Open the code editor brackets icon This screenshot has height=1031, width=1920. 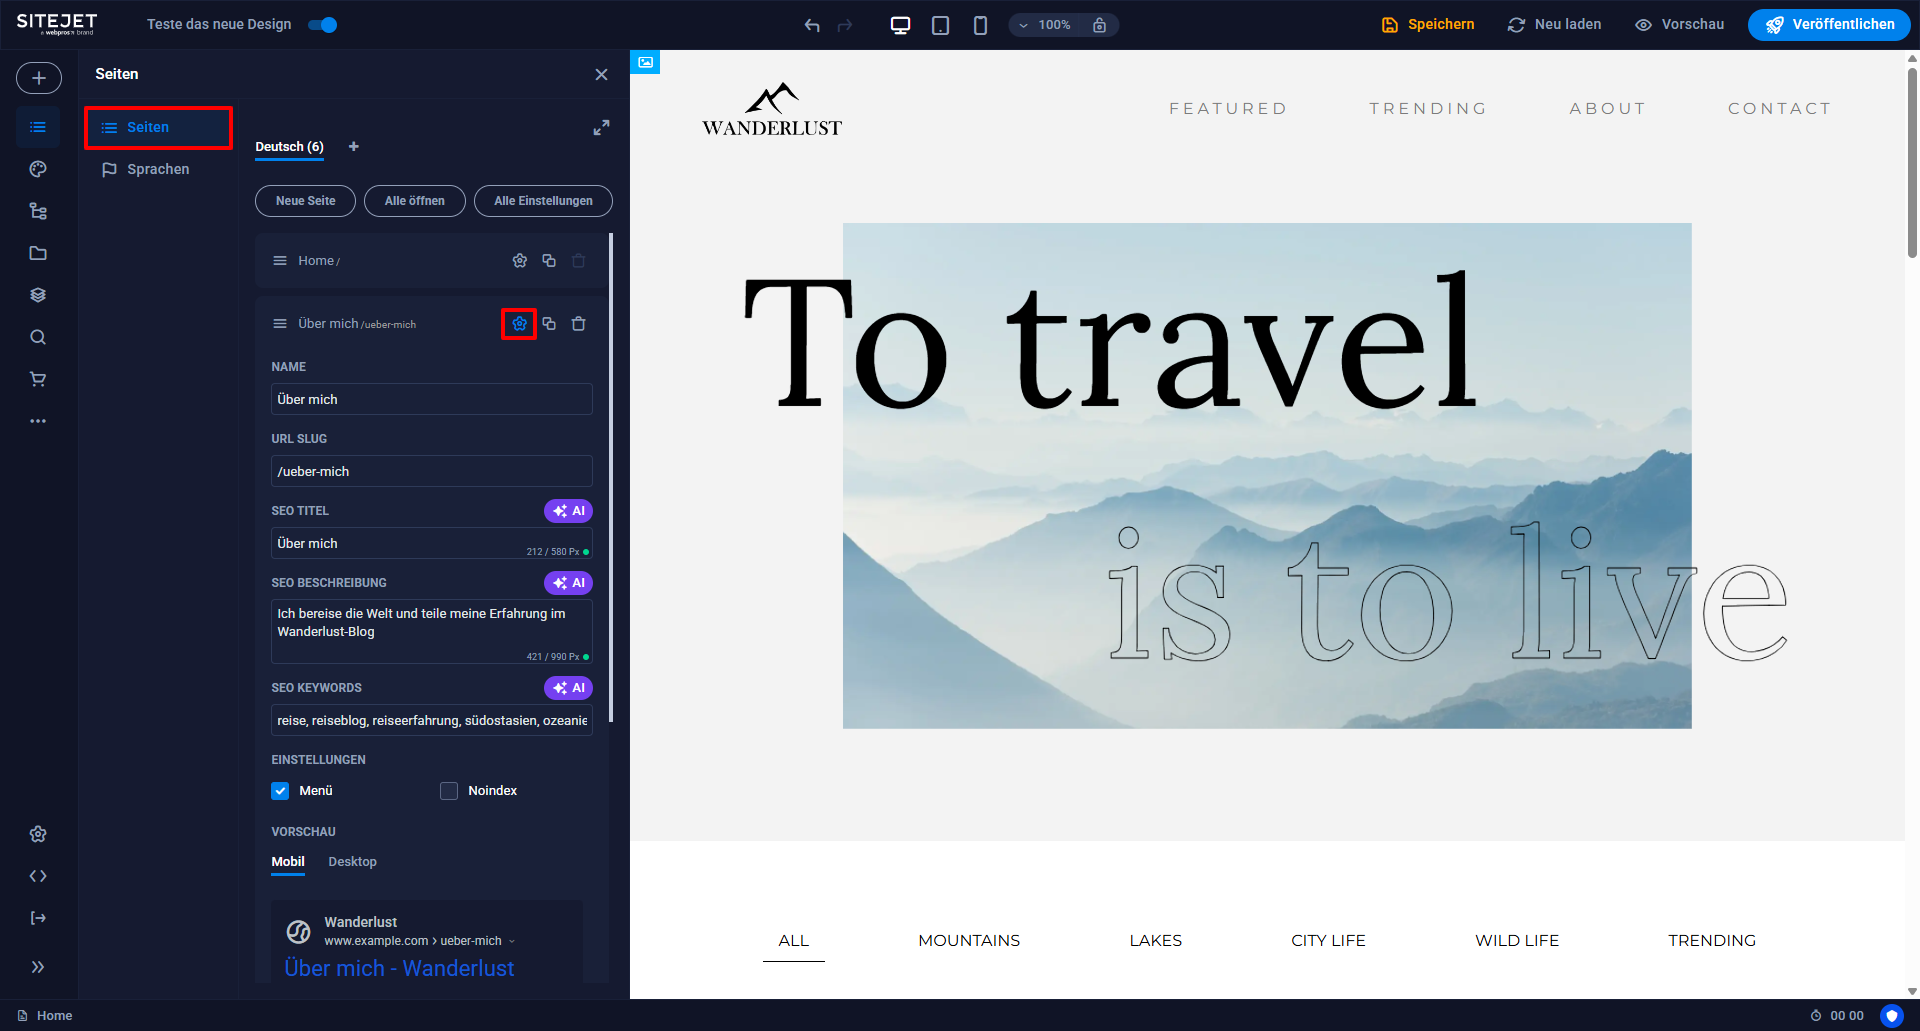(38, 876)
